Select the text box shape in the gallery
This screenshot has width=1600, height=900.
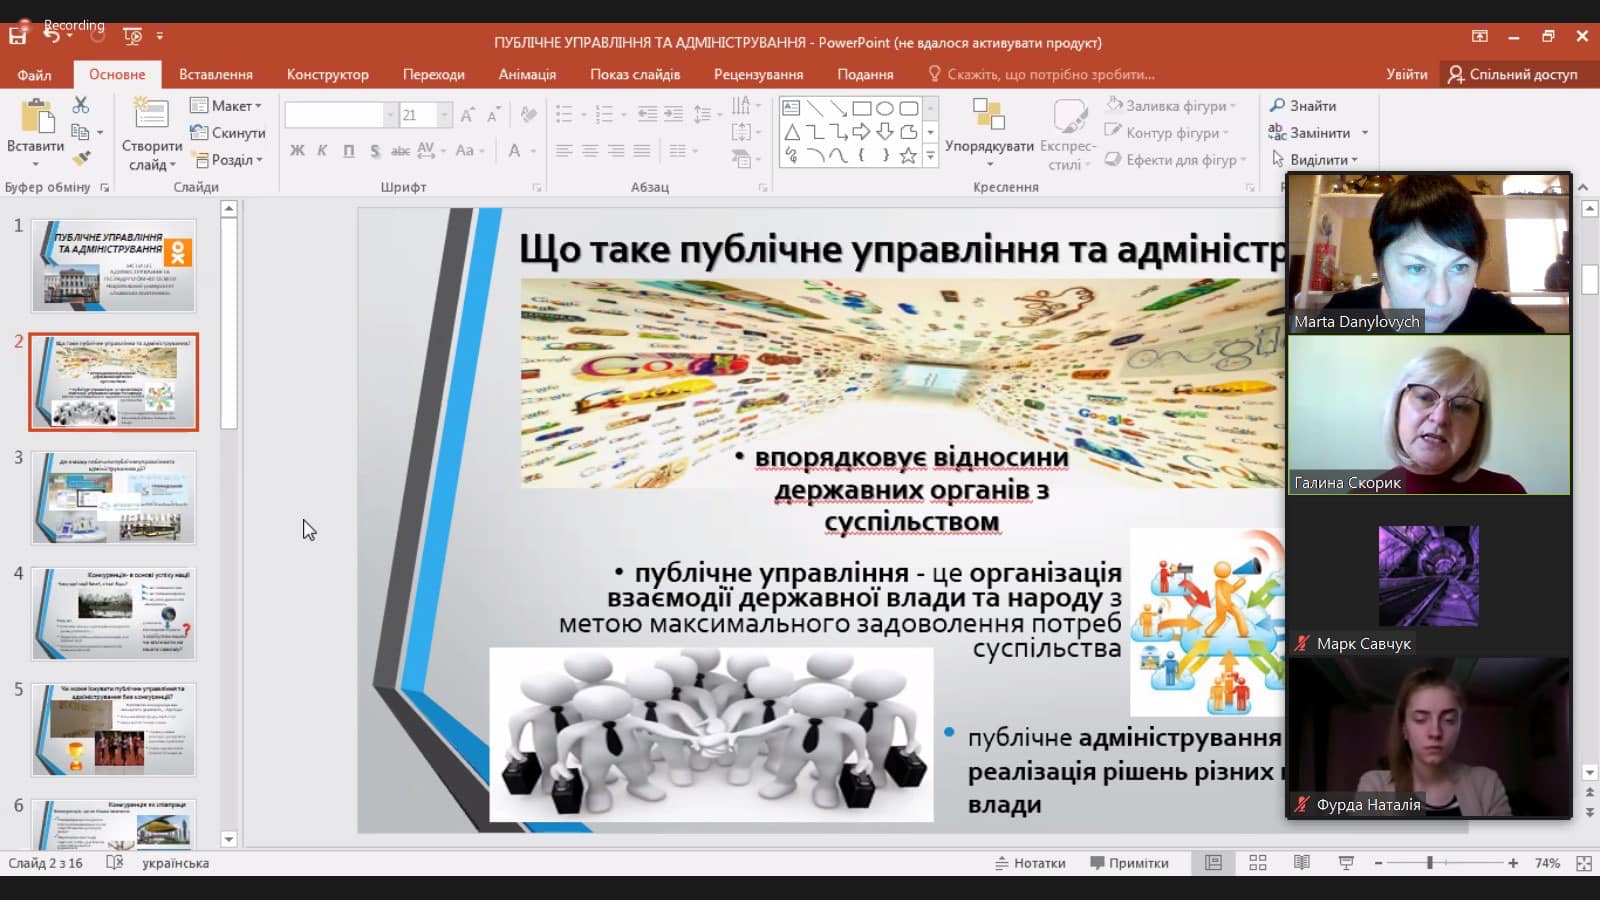click(791, 108)
